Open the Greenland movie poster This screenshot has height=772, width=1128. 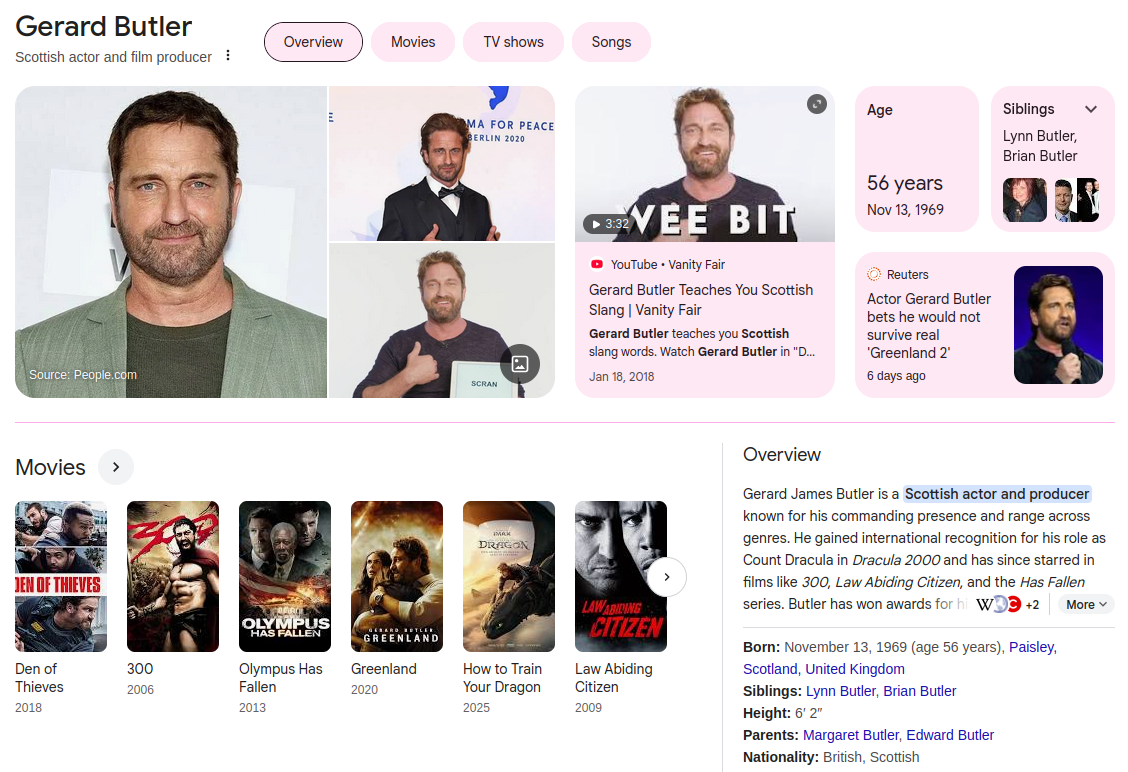tap(397, 576)
